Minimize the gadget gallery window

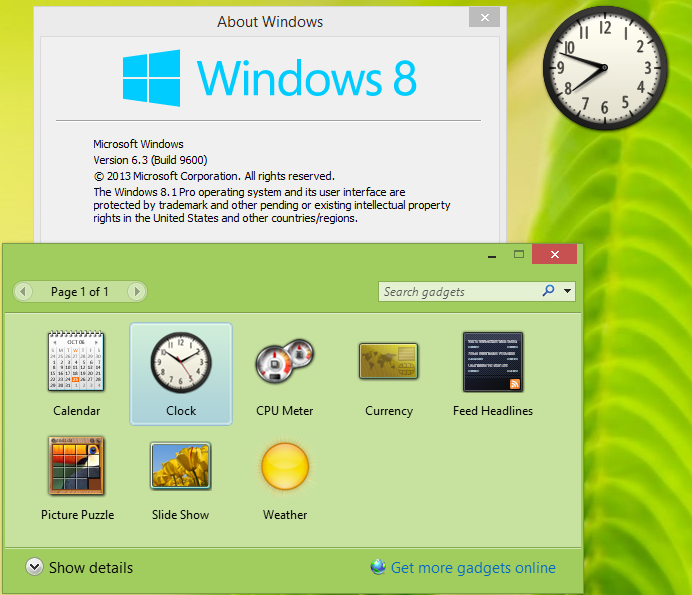pos(493,255)
